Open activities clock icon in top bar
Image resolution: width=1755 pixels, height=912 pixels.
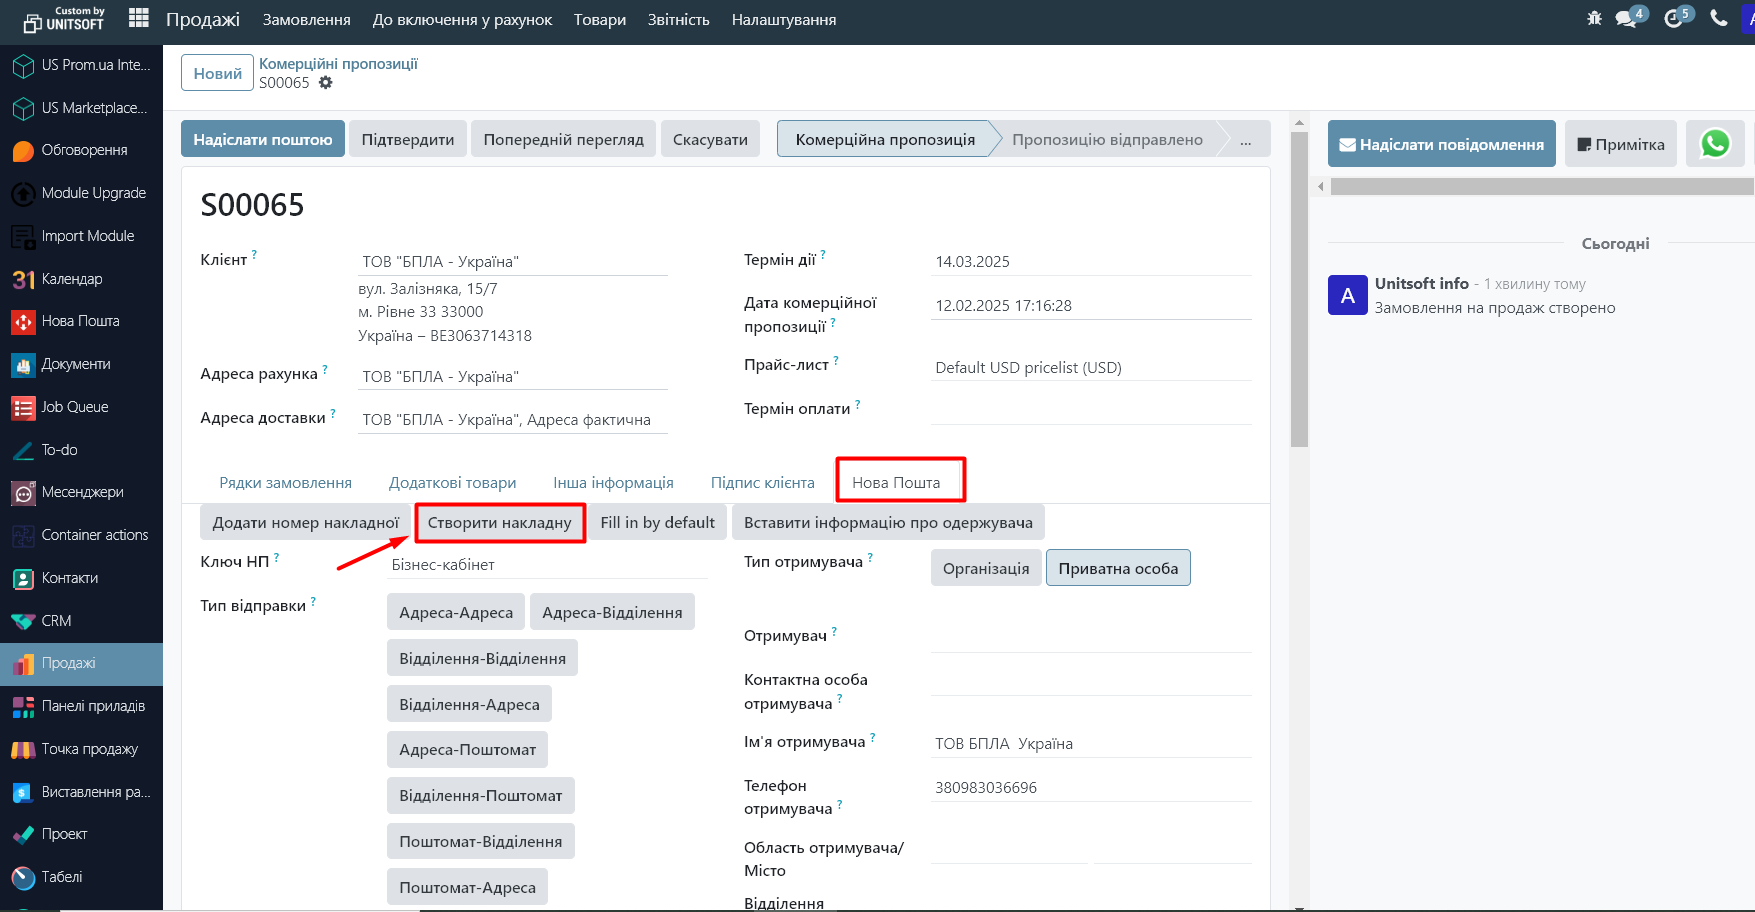1674,19
